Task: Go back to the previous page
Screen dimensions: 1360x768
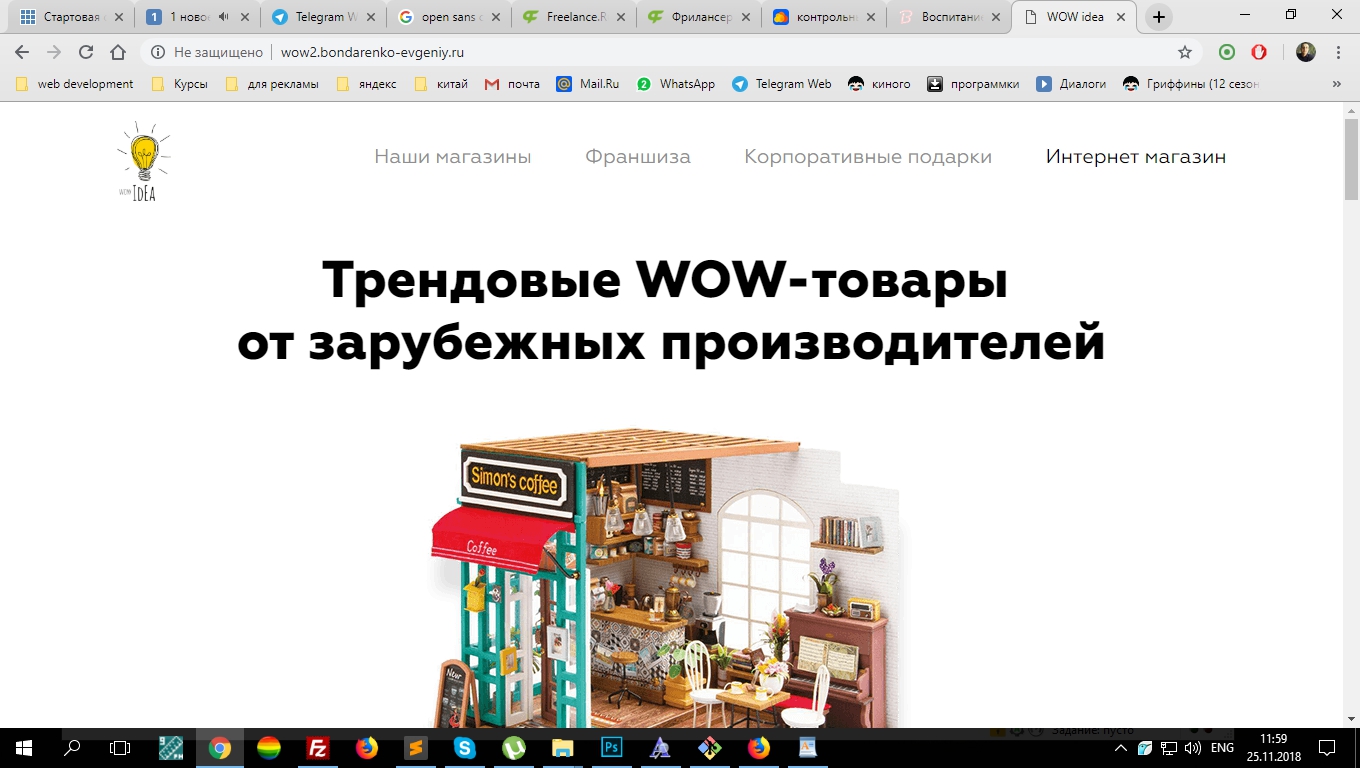Action: 21,52
